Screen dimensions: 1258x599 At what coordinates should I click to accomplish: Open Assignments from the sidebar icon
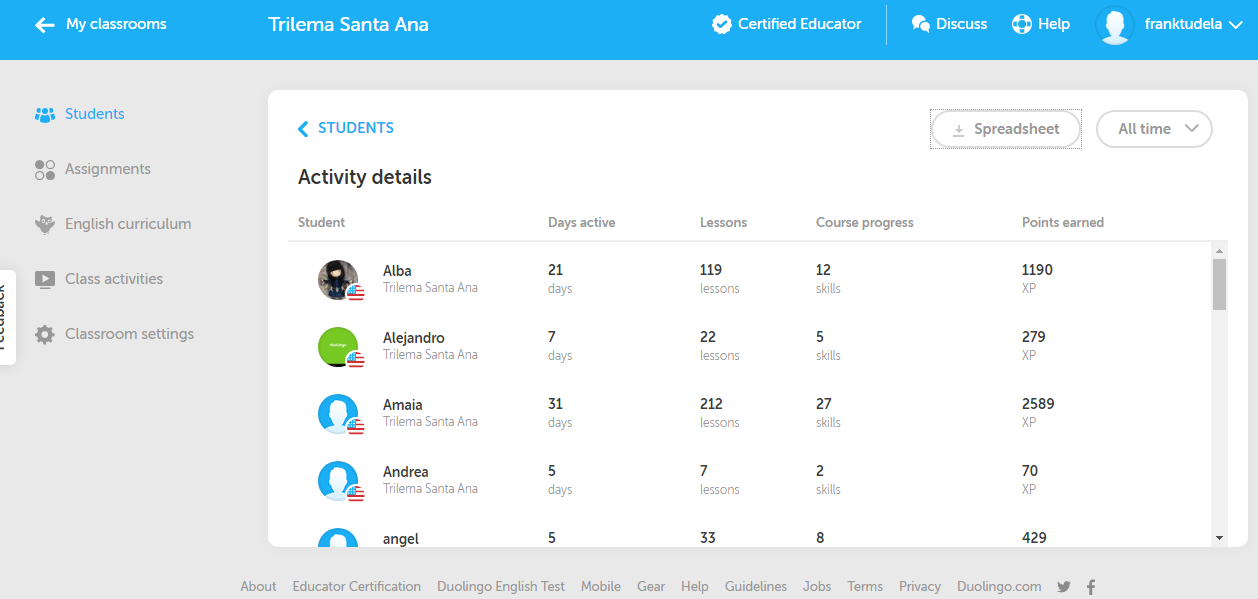45,169
